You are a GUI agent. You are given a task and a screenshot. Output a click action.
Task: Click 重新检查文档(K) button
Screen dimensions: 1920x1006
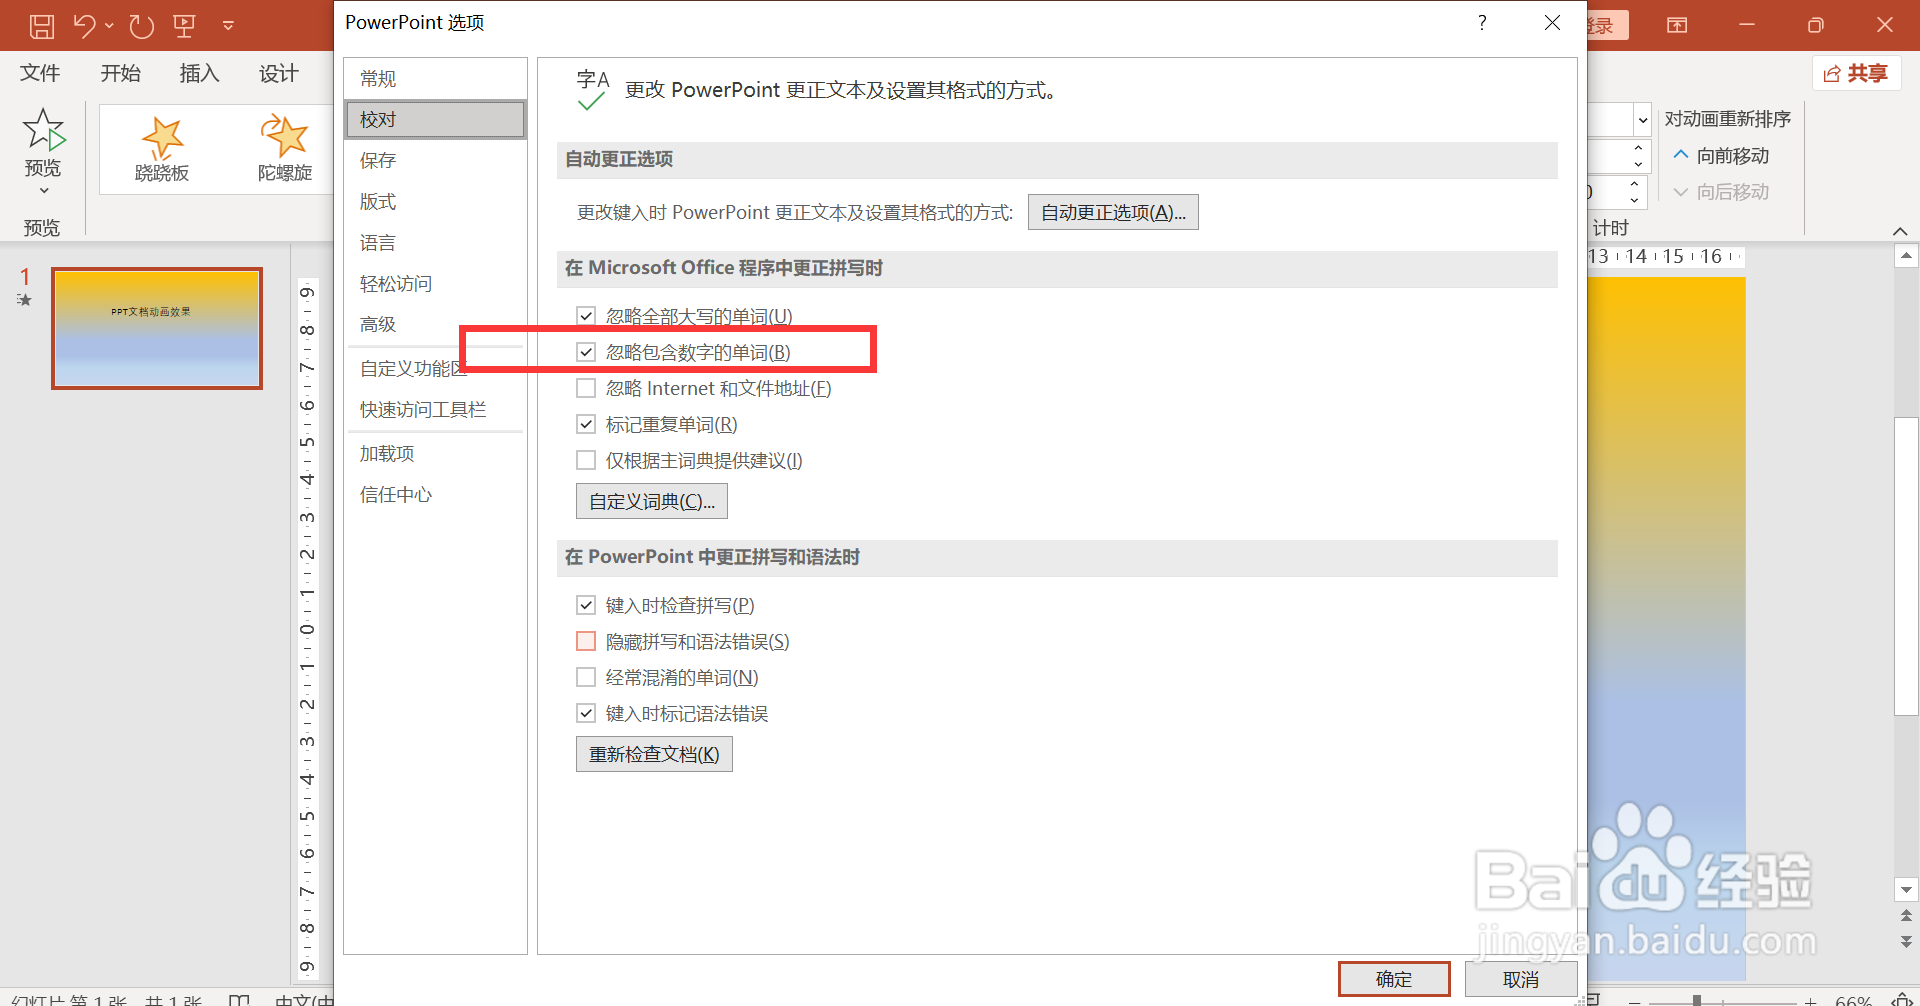[654, 754]
